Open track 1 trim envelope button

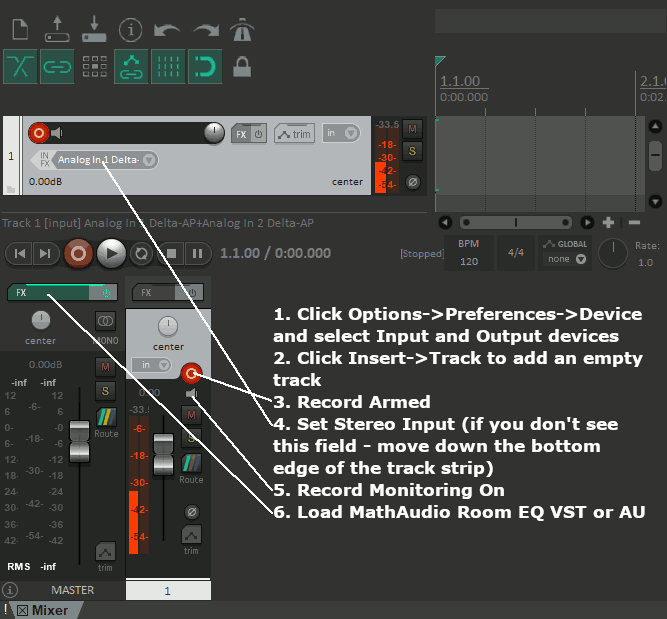294,134
